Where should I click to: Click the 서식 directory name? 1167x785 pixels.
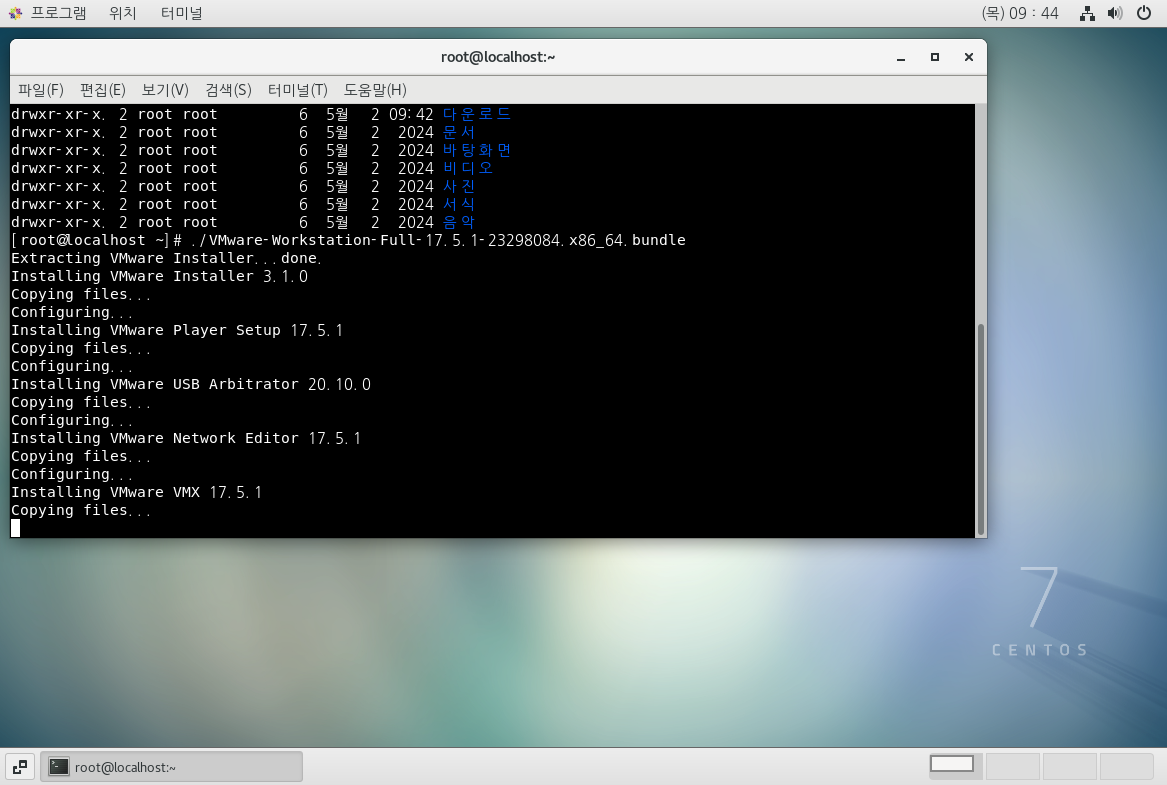458,204
